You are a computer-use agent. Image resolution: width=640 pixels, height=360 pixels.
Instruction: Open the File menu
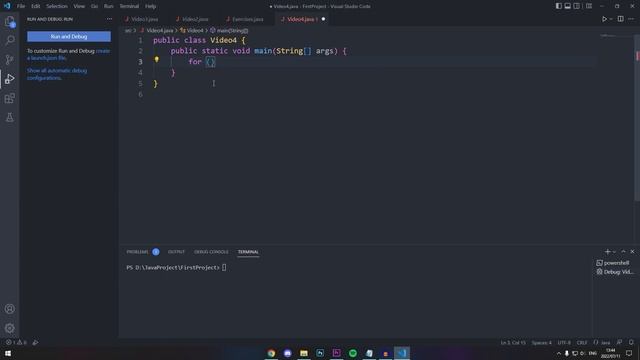21,6
